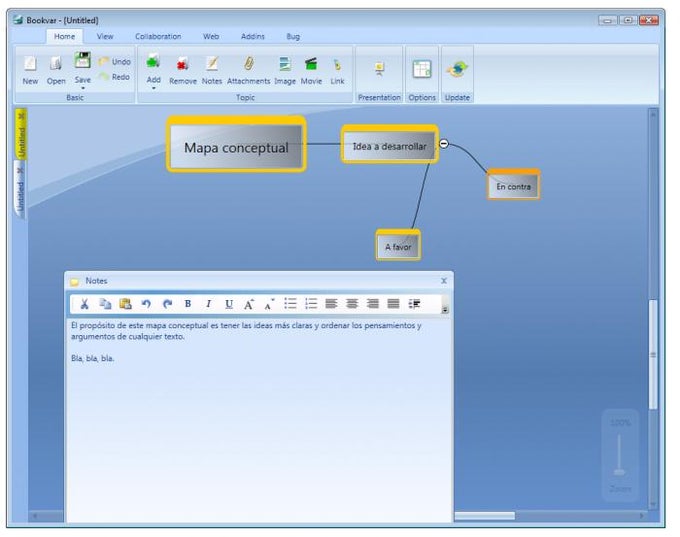Switch to the View ribbon tab

105,36
